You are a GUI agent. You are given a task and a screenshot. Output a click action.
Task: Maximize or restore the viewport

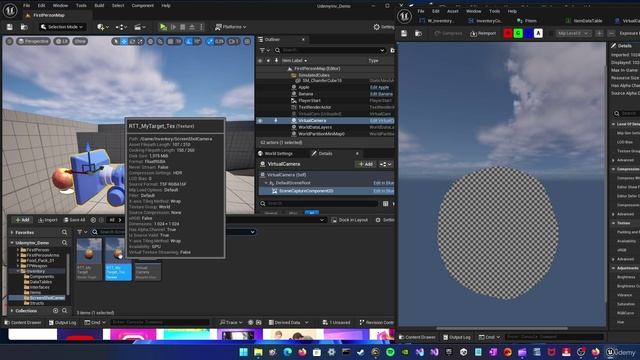tap(247, 41)
